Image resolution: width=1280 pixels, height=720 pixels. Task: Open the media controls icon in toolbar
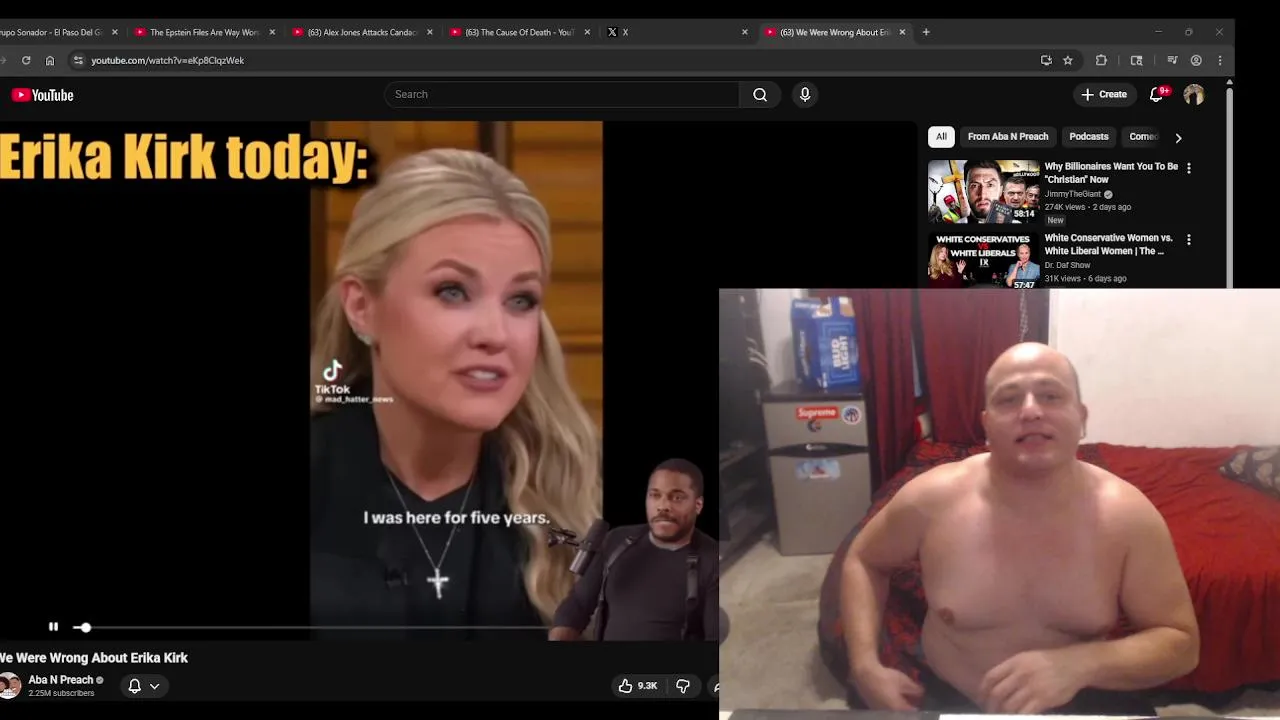coord(1172,60)
